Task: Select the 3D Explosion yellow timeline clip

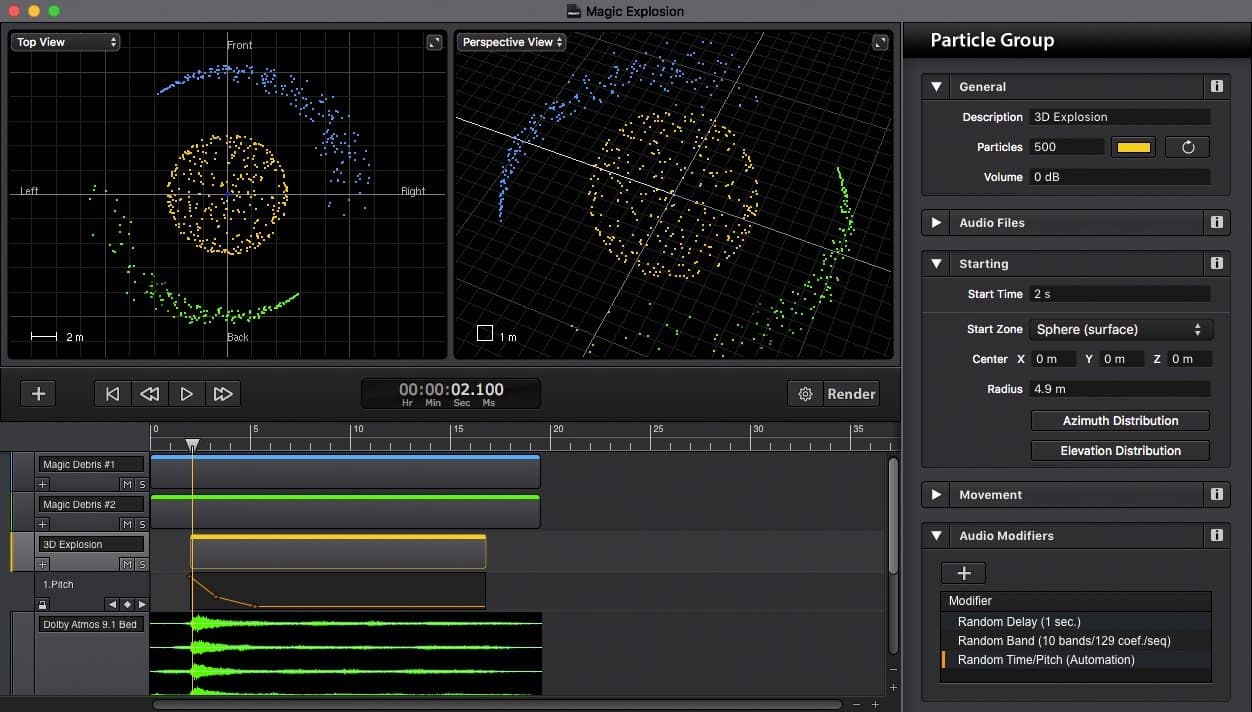Action: pos(338,552)
